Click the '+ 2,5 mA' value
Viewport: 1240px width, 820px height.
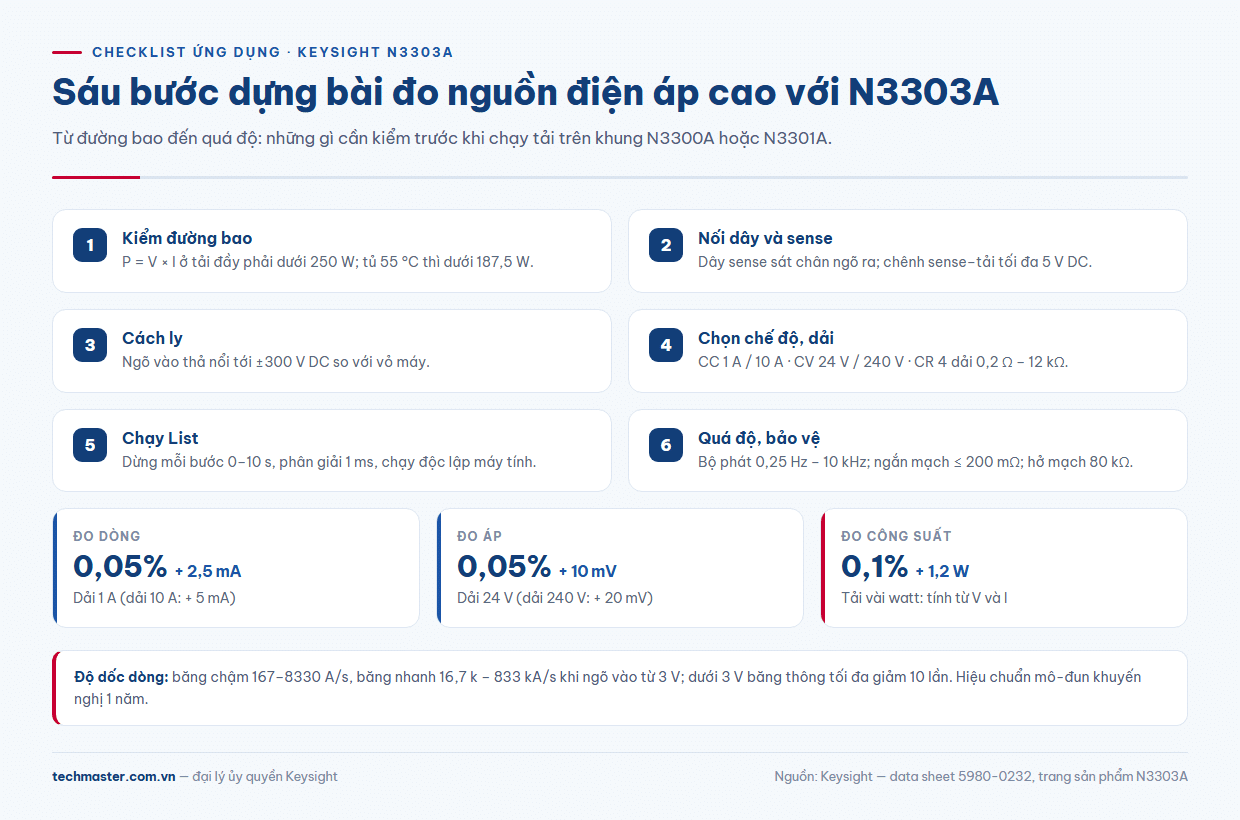pyautogui.click(x=208, y=572)
